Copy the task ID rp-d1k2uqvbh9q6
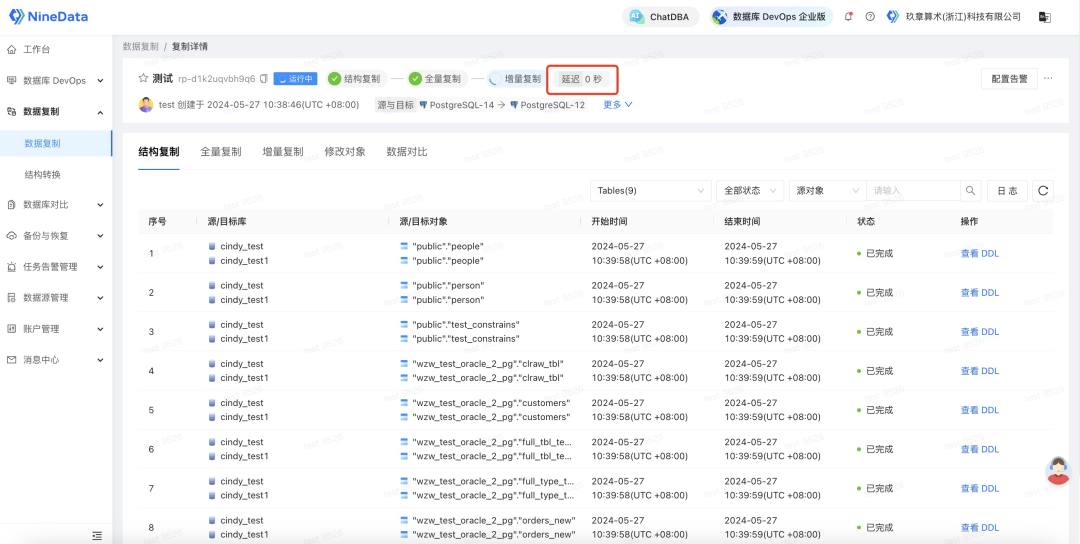This screenshot has height=544, width=1080. 263,79
